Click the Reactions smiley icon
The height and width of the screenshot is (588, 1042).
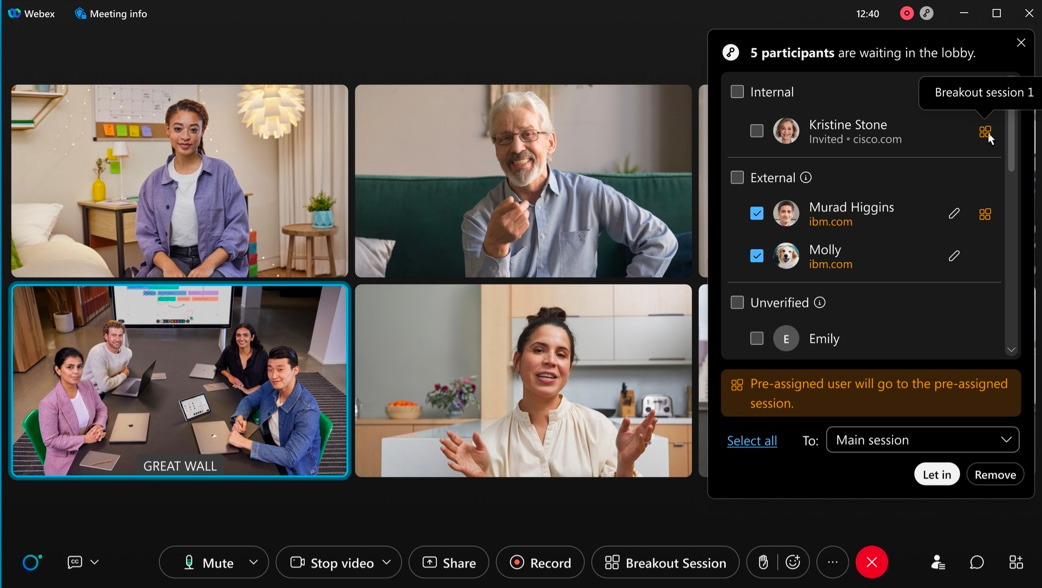tap(793, 563)
